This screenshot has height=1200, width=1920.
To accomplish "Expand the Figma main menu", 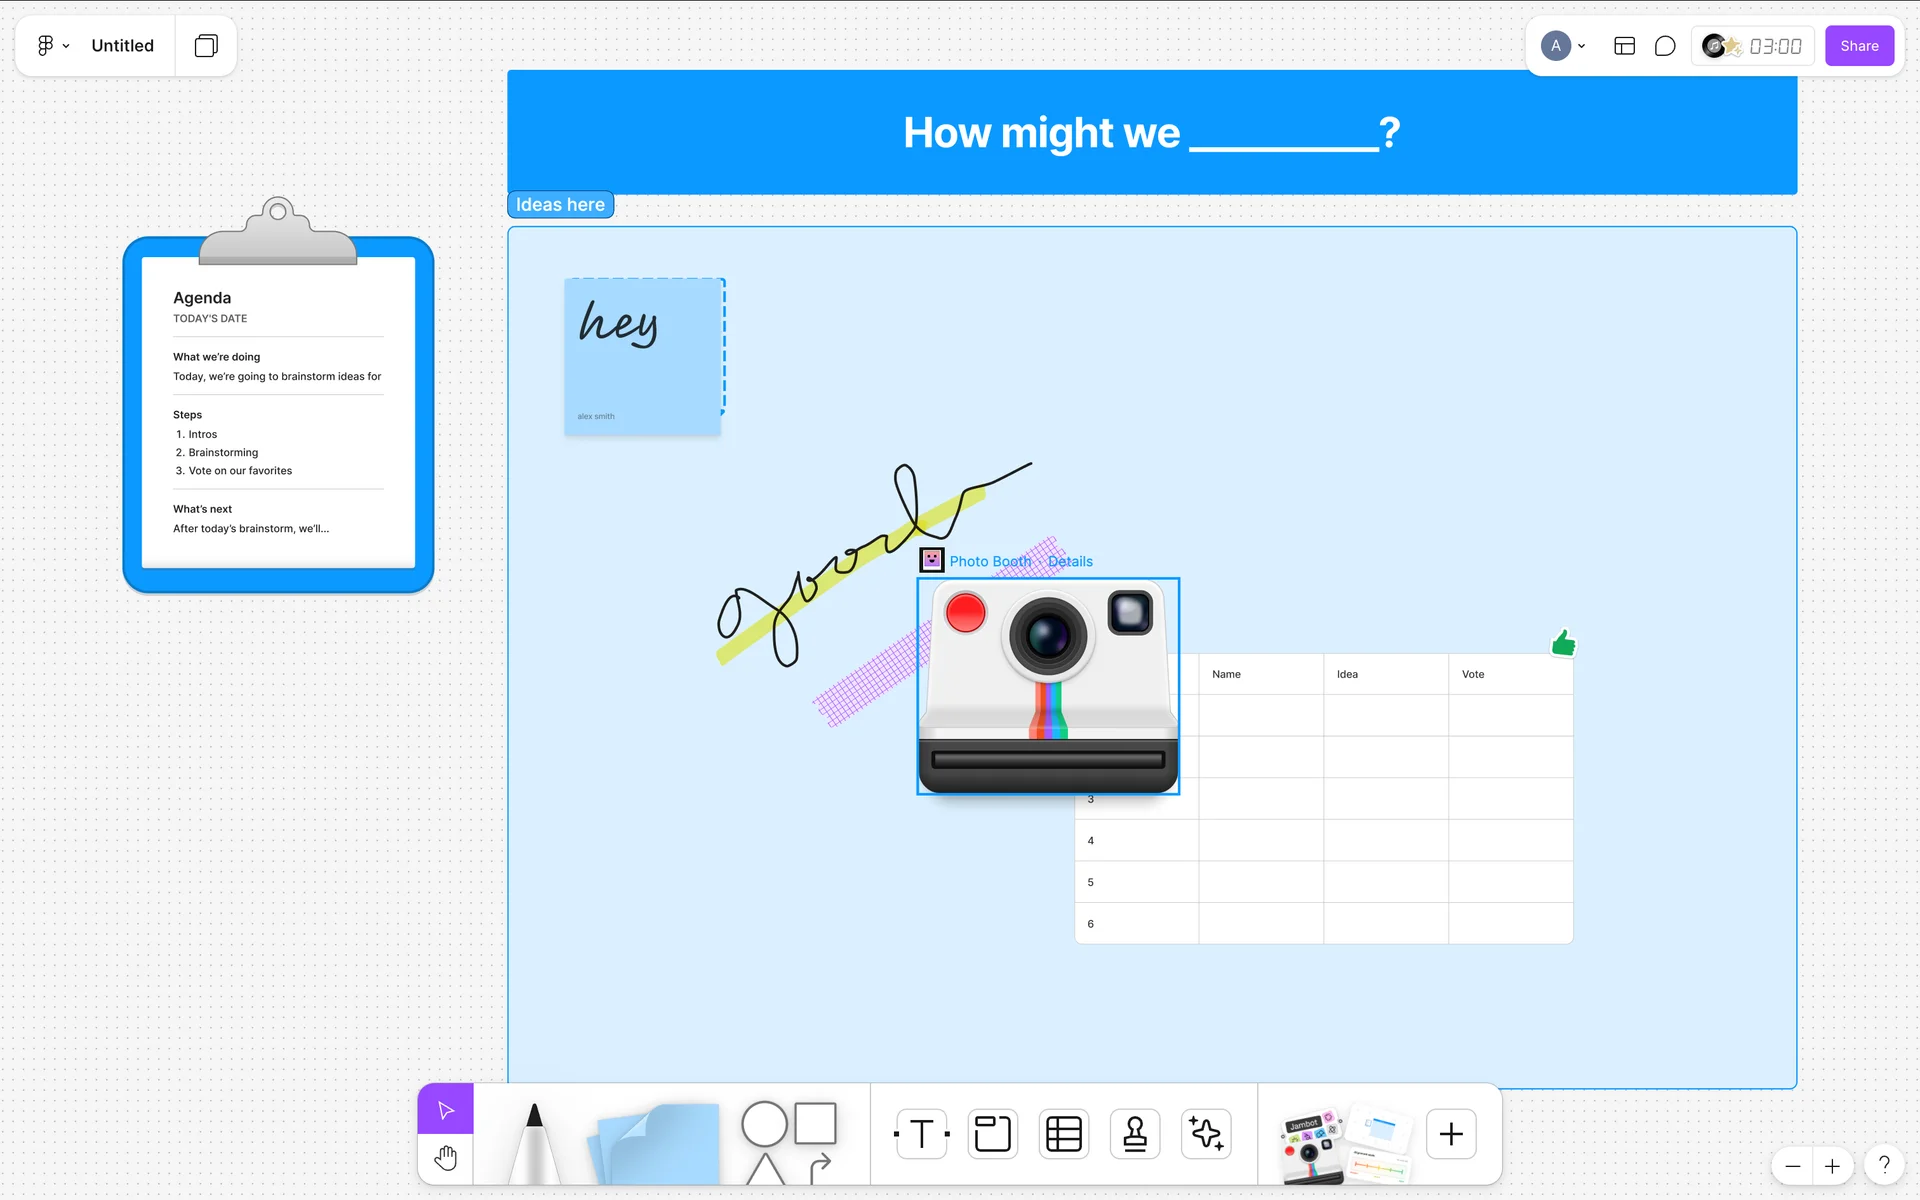I will coord(52,46).
